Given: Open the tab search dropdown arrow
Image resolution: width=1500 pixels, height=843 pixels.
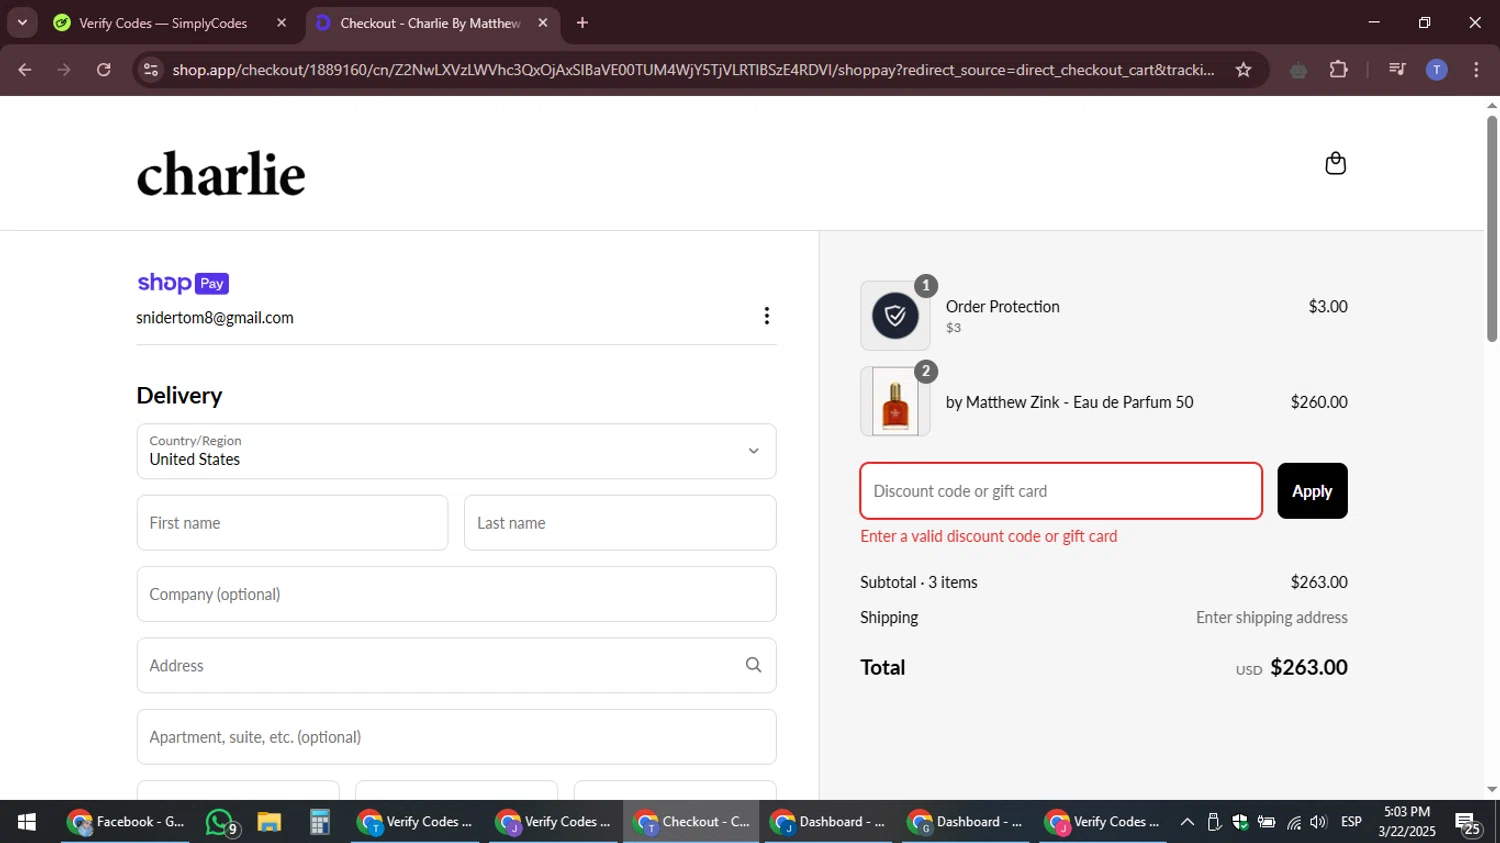Looking at the screenshot, I should coord(22,23).
